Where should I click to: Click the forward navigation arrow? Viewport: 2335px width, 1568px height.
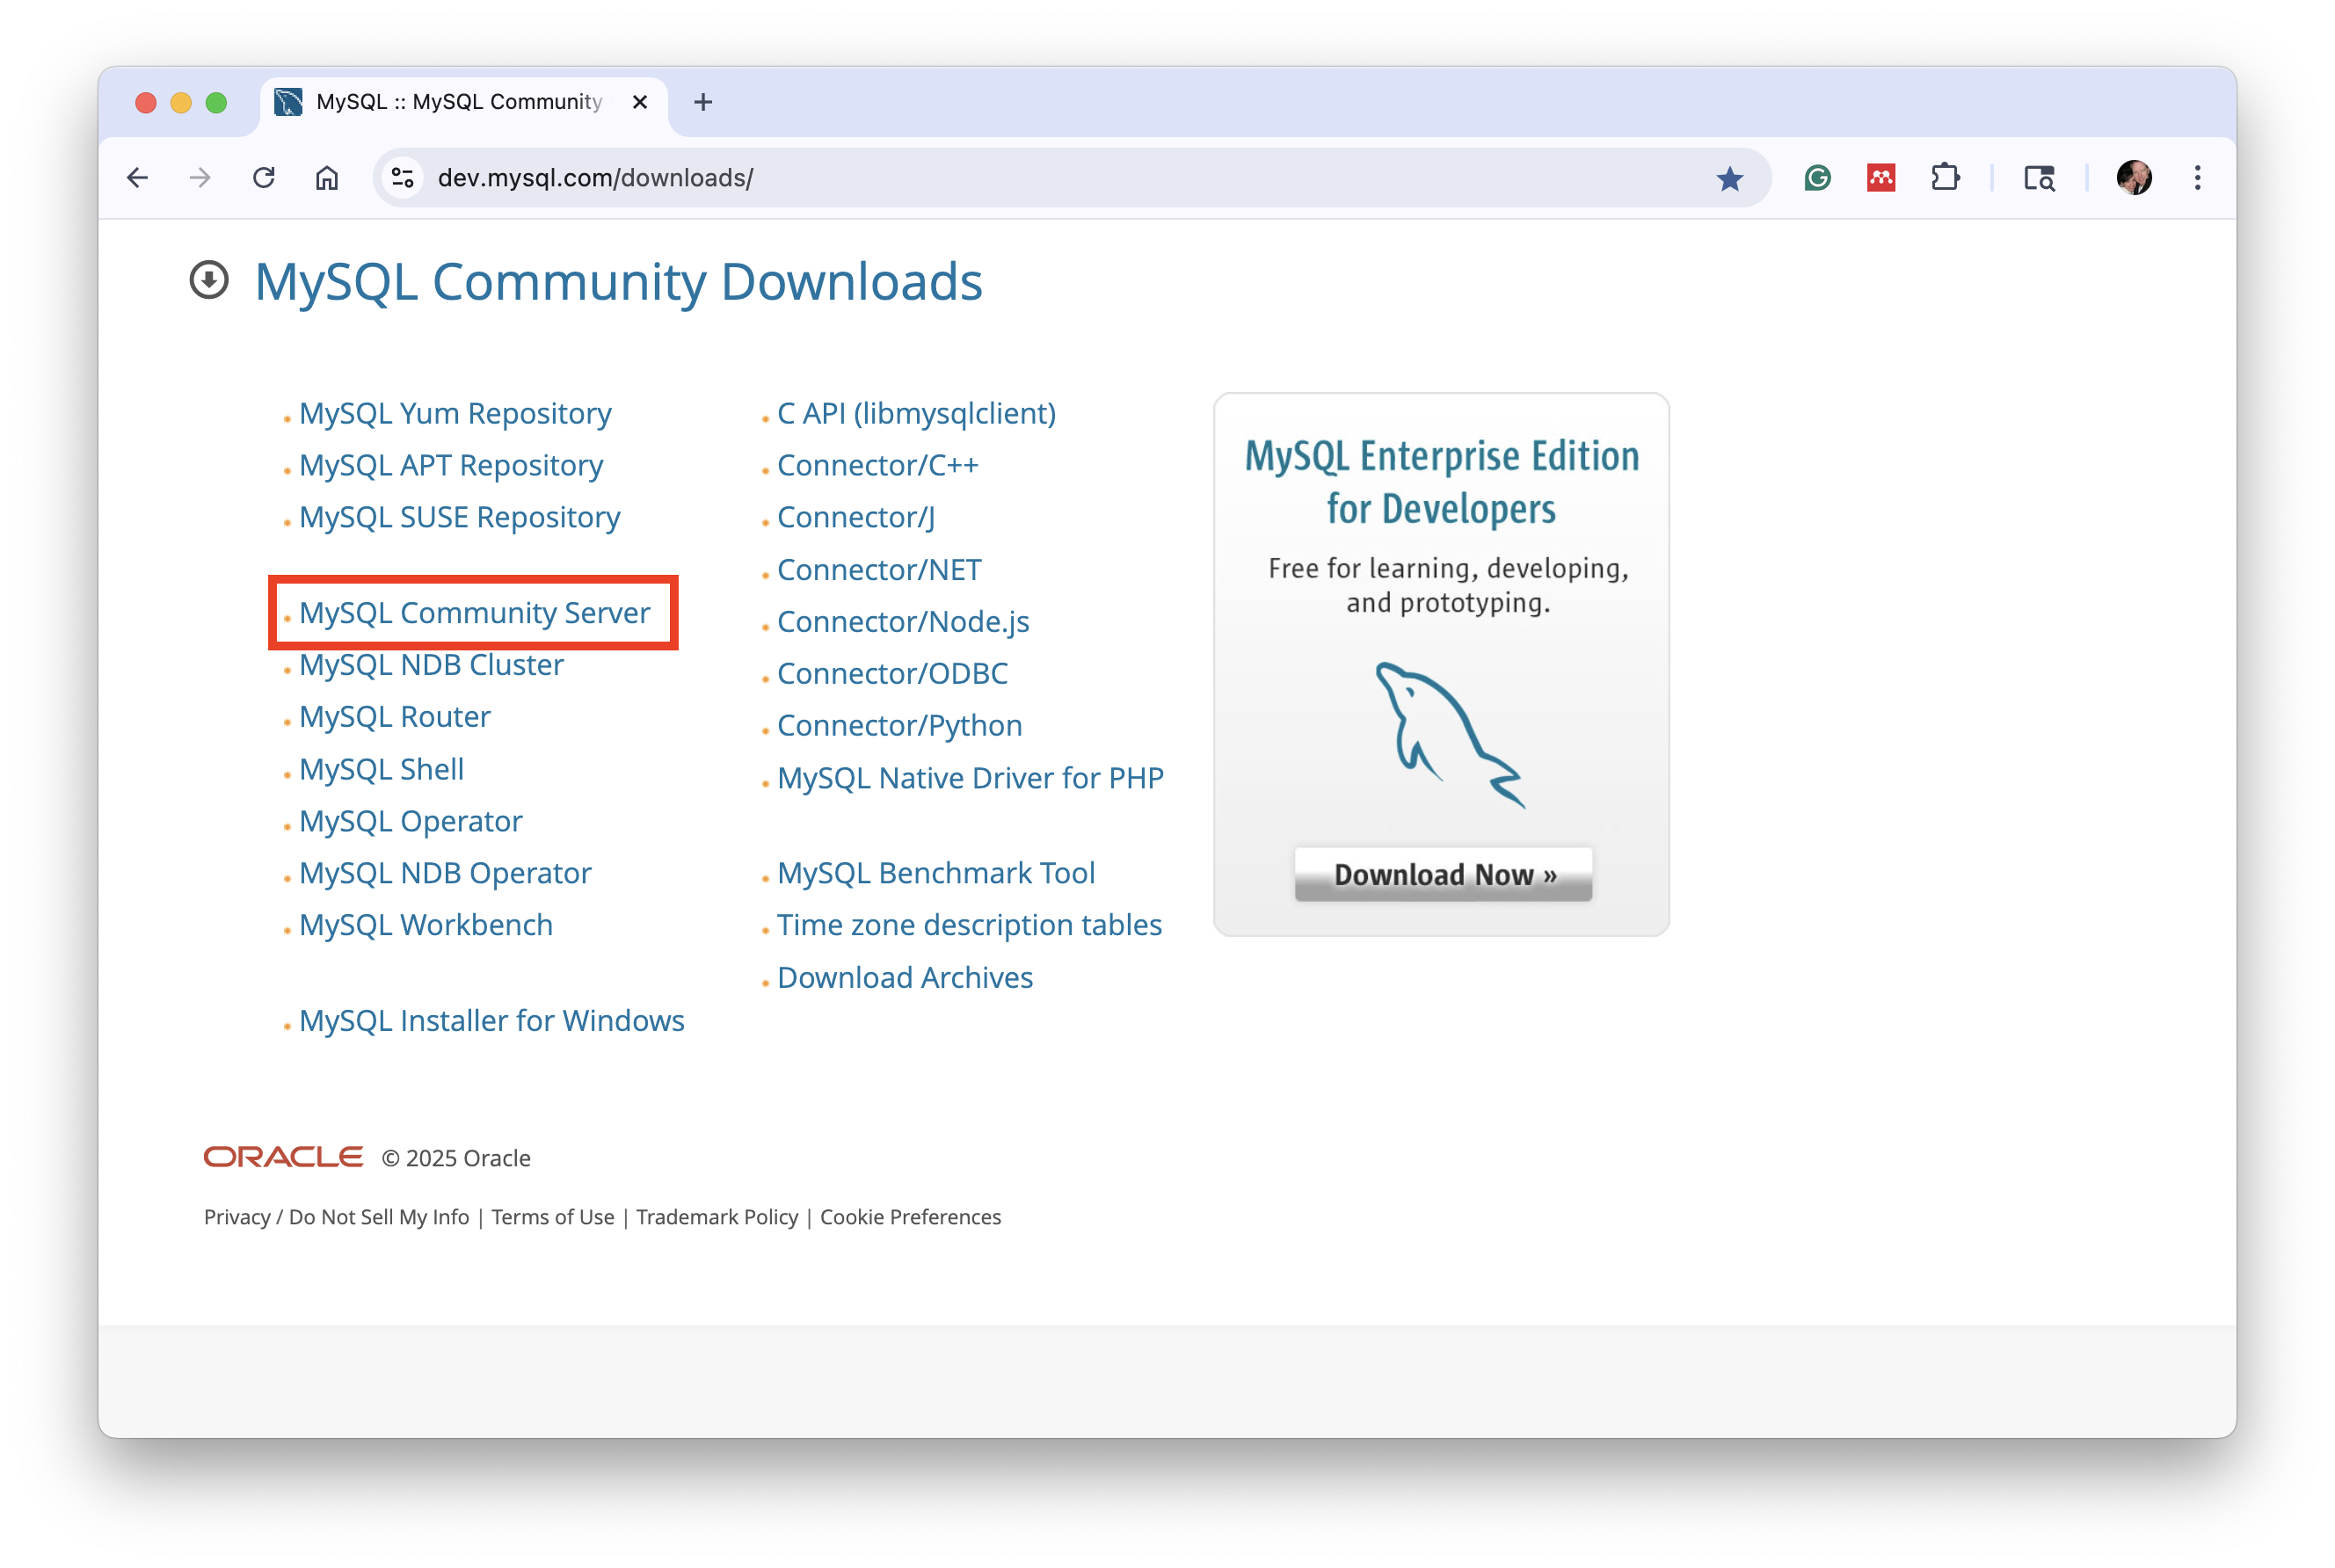coord(201,178)
